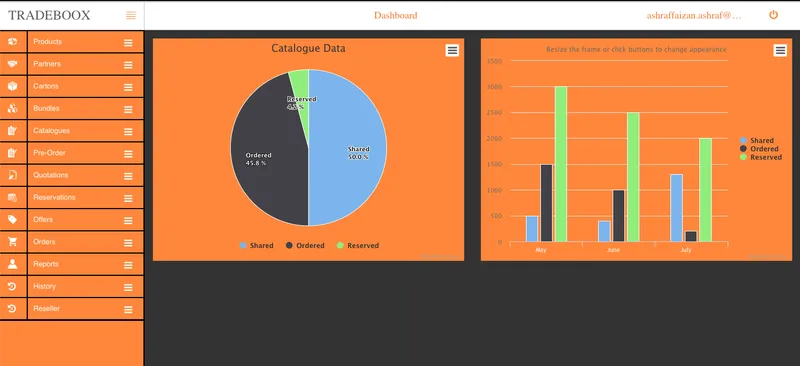
Task: Click the "June" axis label
Action: 614,251
